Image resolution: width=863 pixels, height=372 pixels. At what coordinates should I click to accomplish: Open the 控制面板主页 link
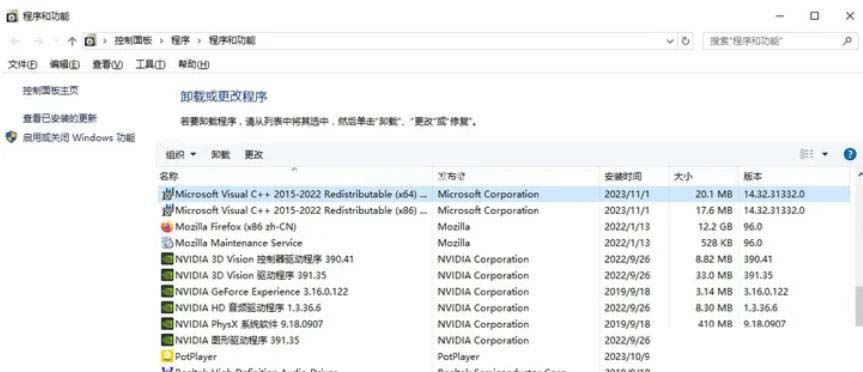pyautogui.click(x=51, y=90)
